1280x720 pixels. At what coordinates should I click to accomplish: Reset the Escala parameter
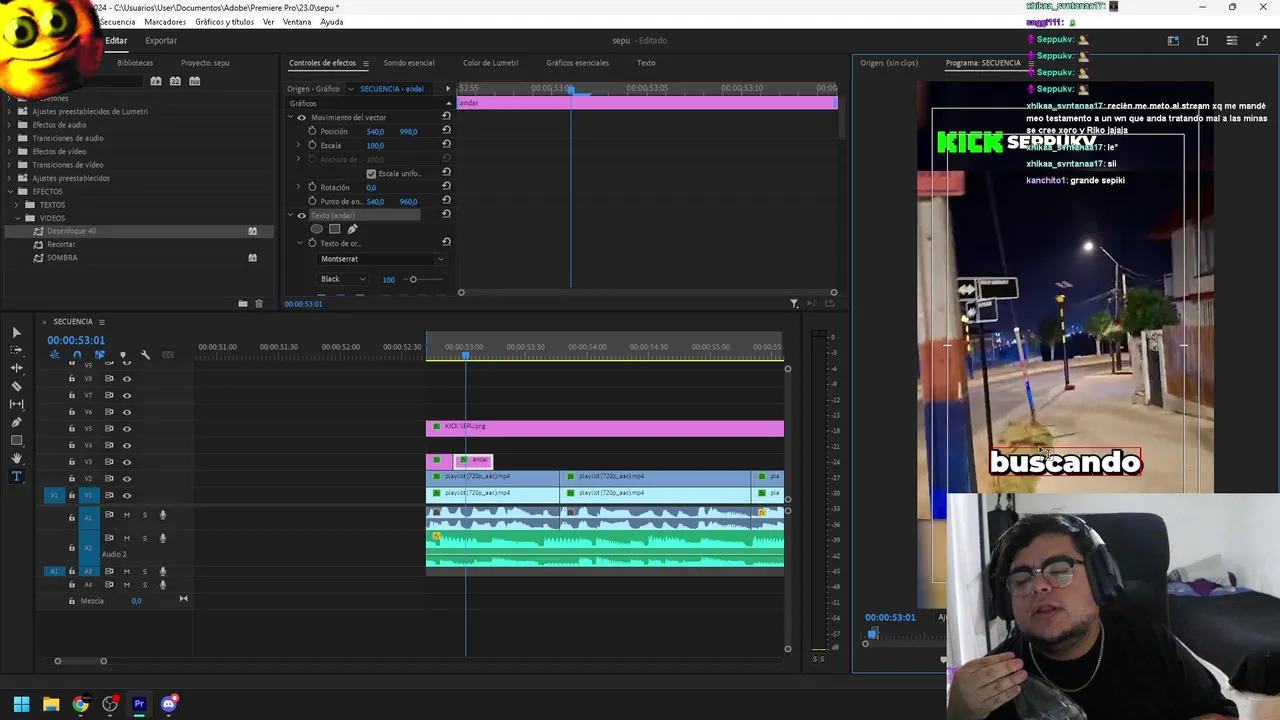point(446,145)
